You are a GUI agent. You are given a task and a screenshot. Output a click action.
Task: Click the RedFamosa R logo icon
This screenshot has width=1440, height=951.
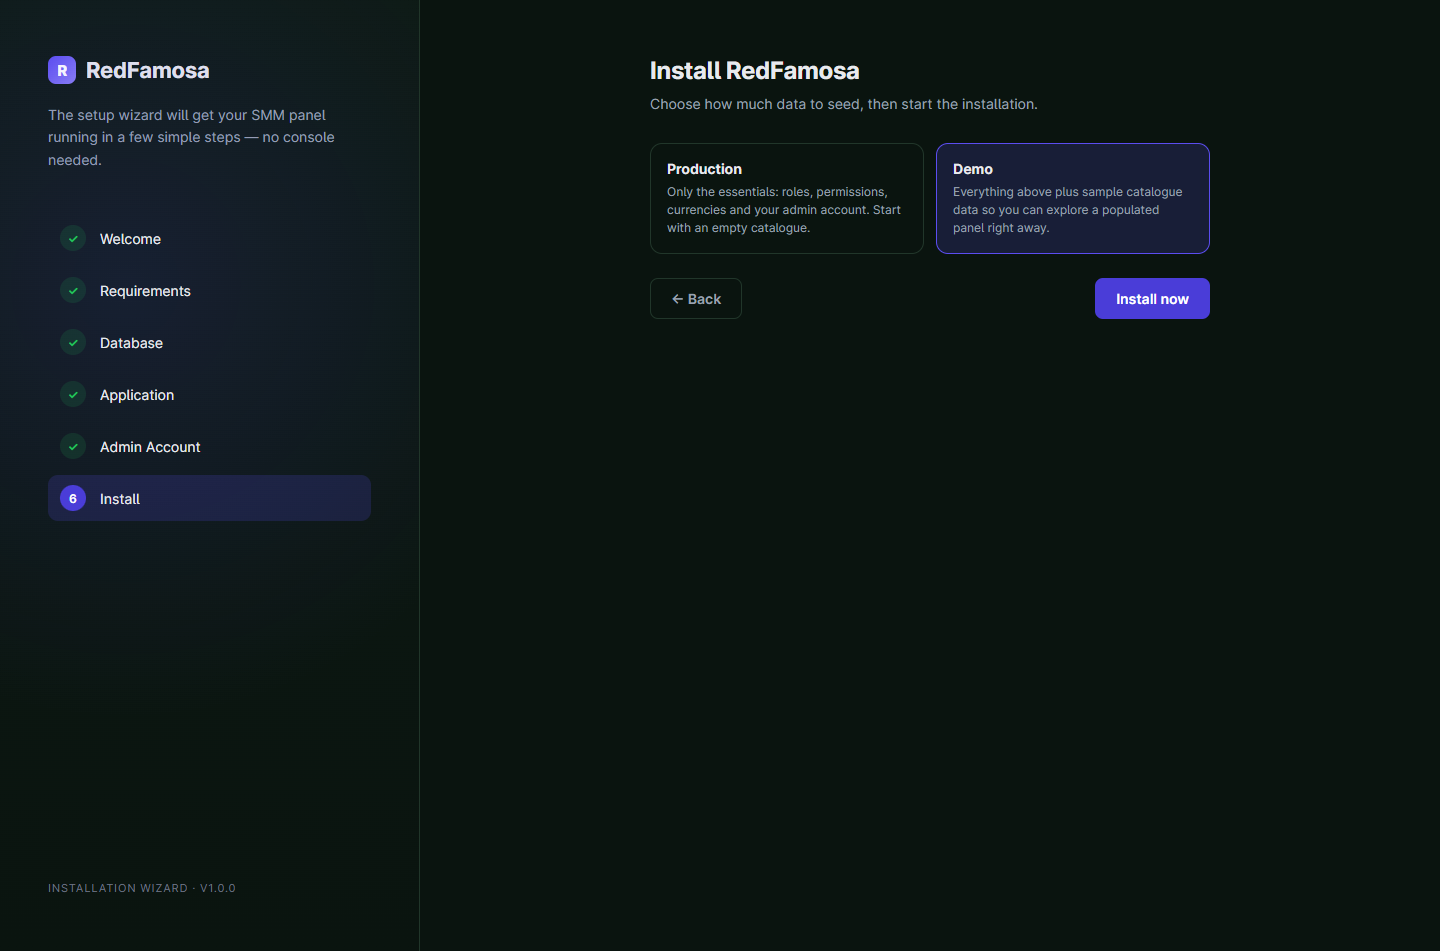[62, 70]
